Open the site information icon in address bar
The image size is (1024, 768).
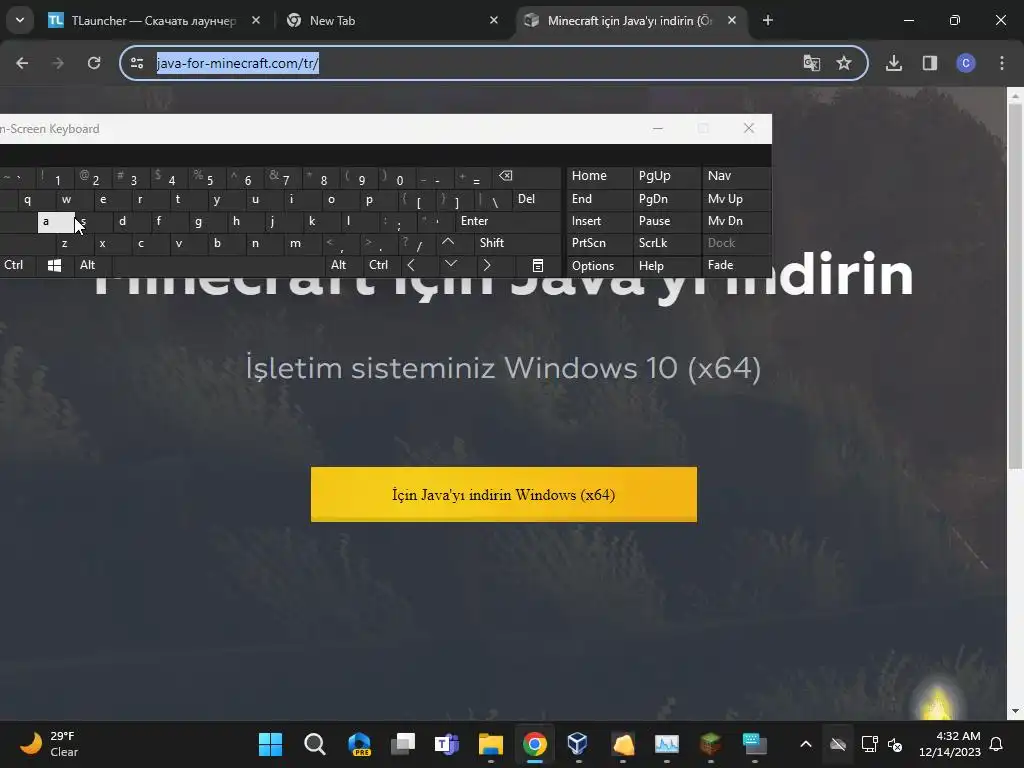137,63
